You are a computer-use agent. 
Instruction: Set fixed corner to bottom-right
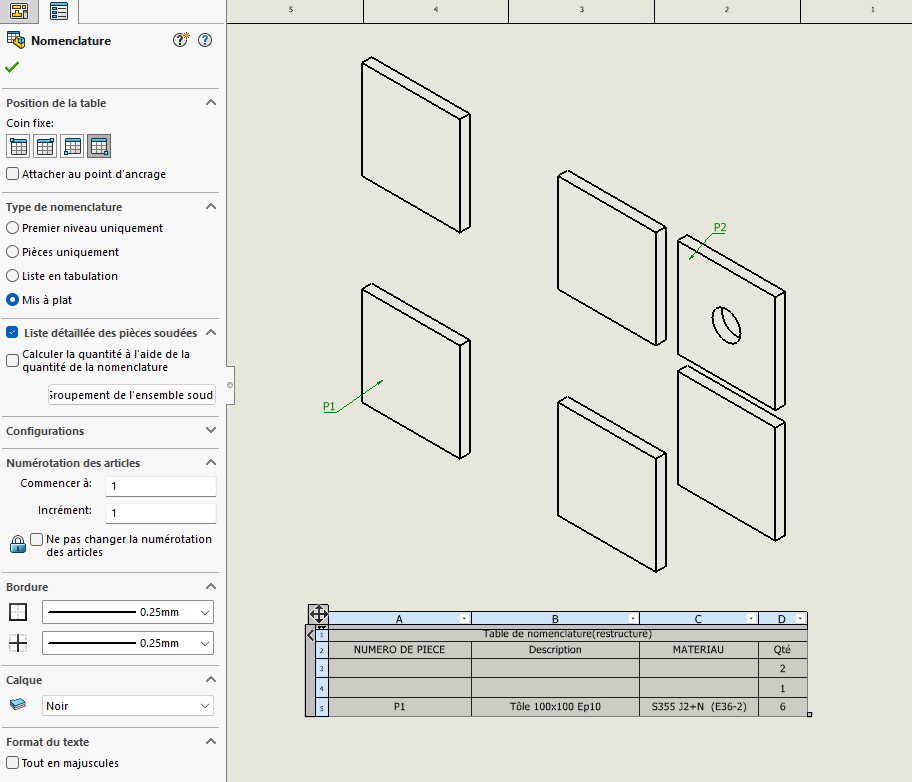(99, 147)
